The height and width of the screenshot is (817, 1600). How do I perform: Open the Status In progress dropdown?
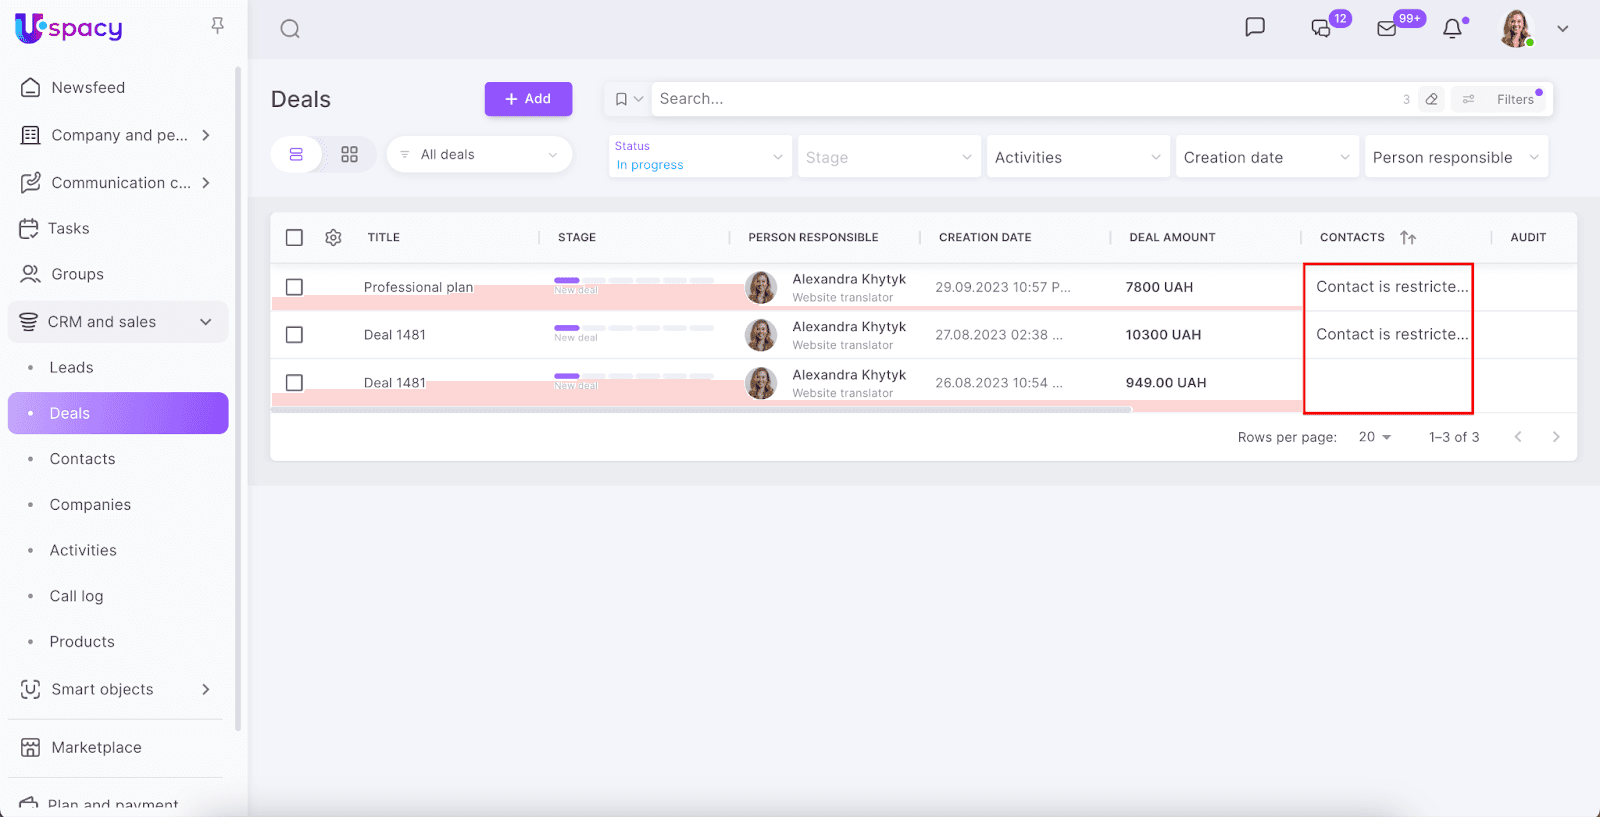(x=699, y=156)
